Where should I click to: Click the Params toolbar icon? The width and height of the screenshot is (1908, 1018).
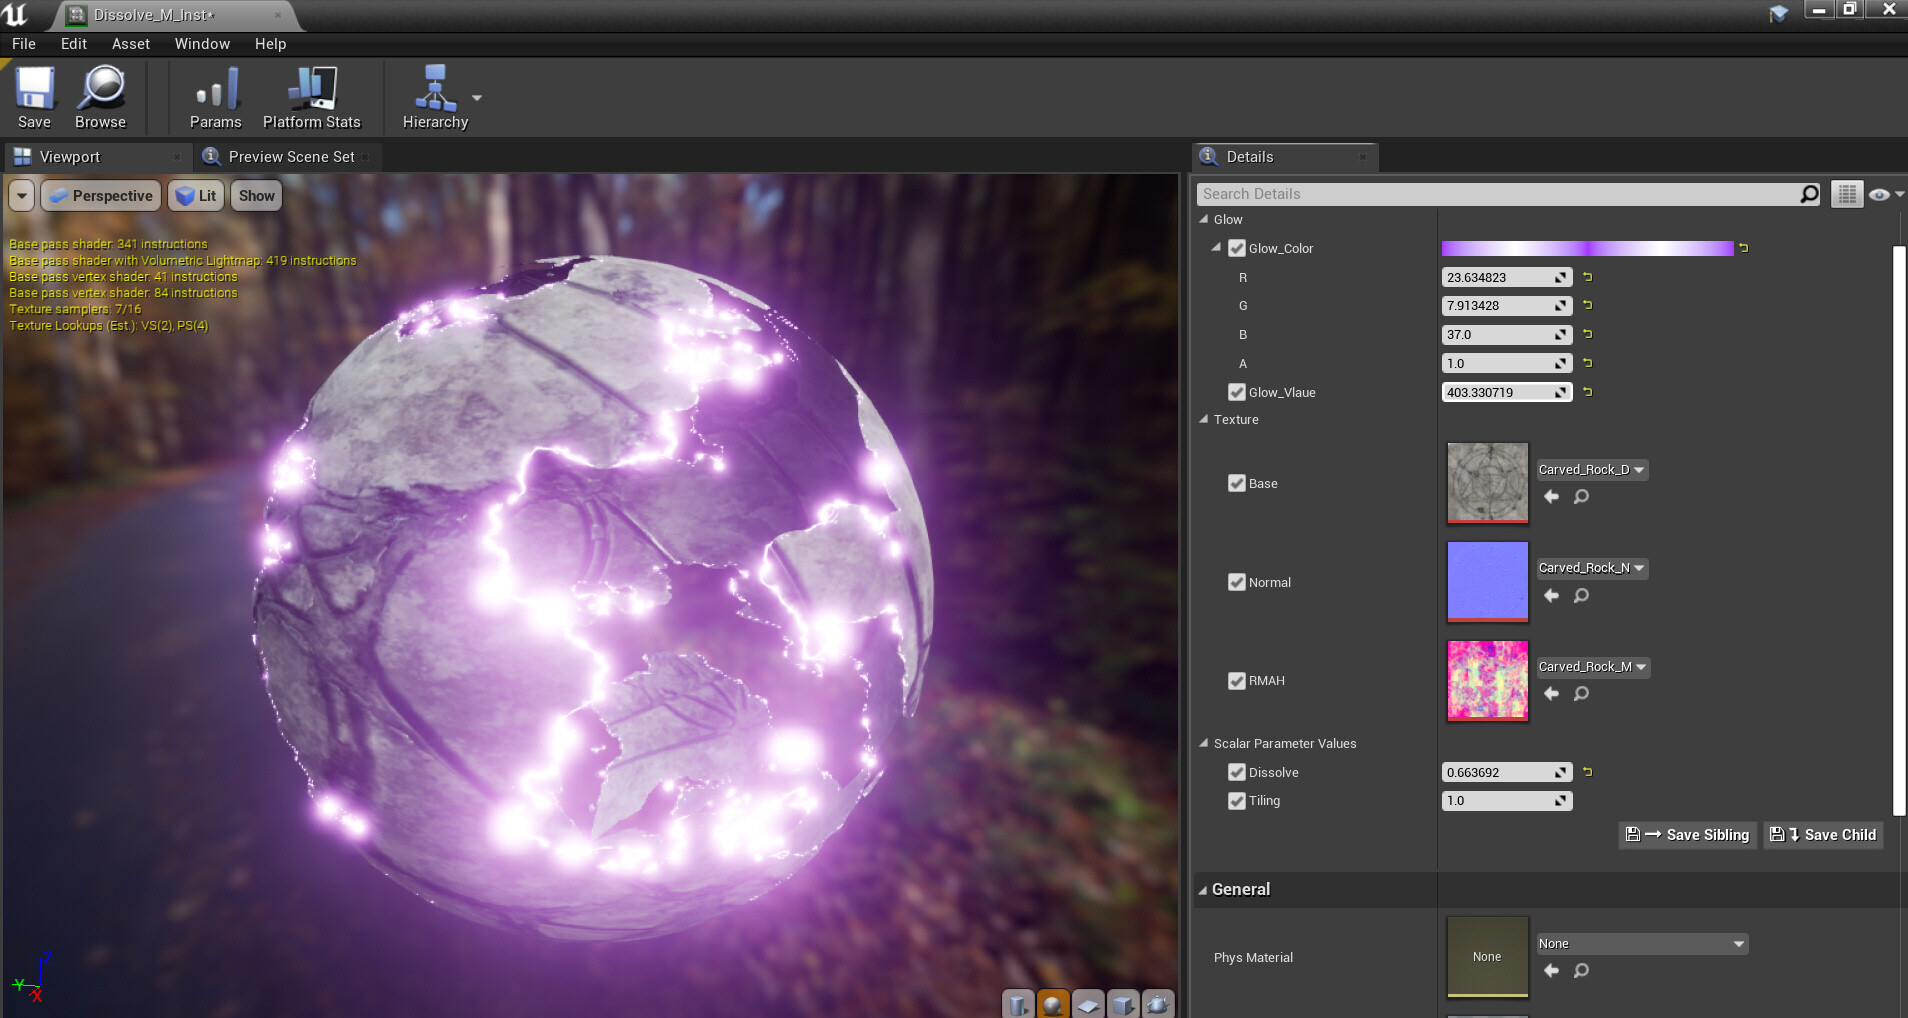point(215,95)
